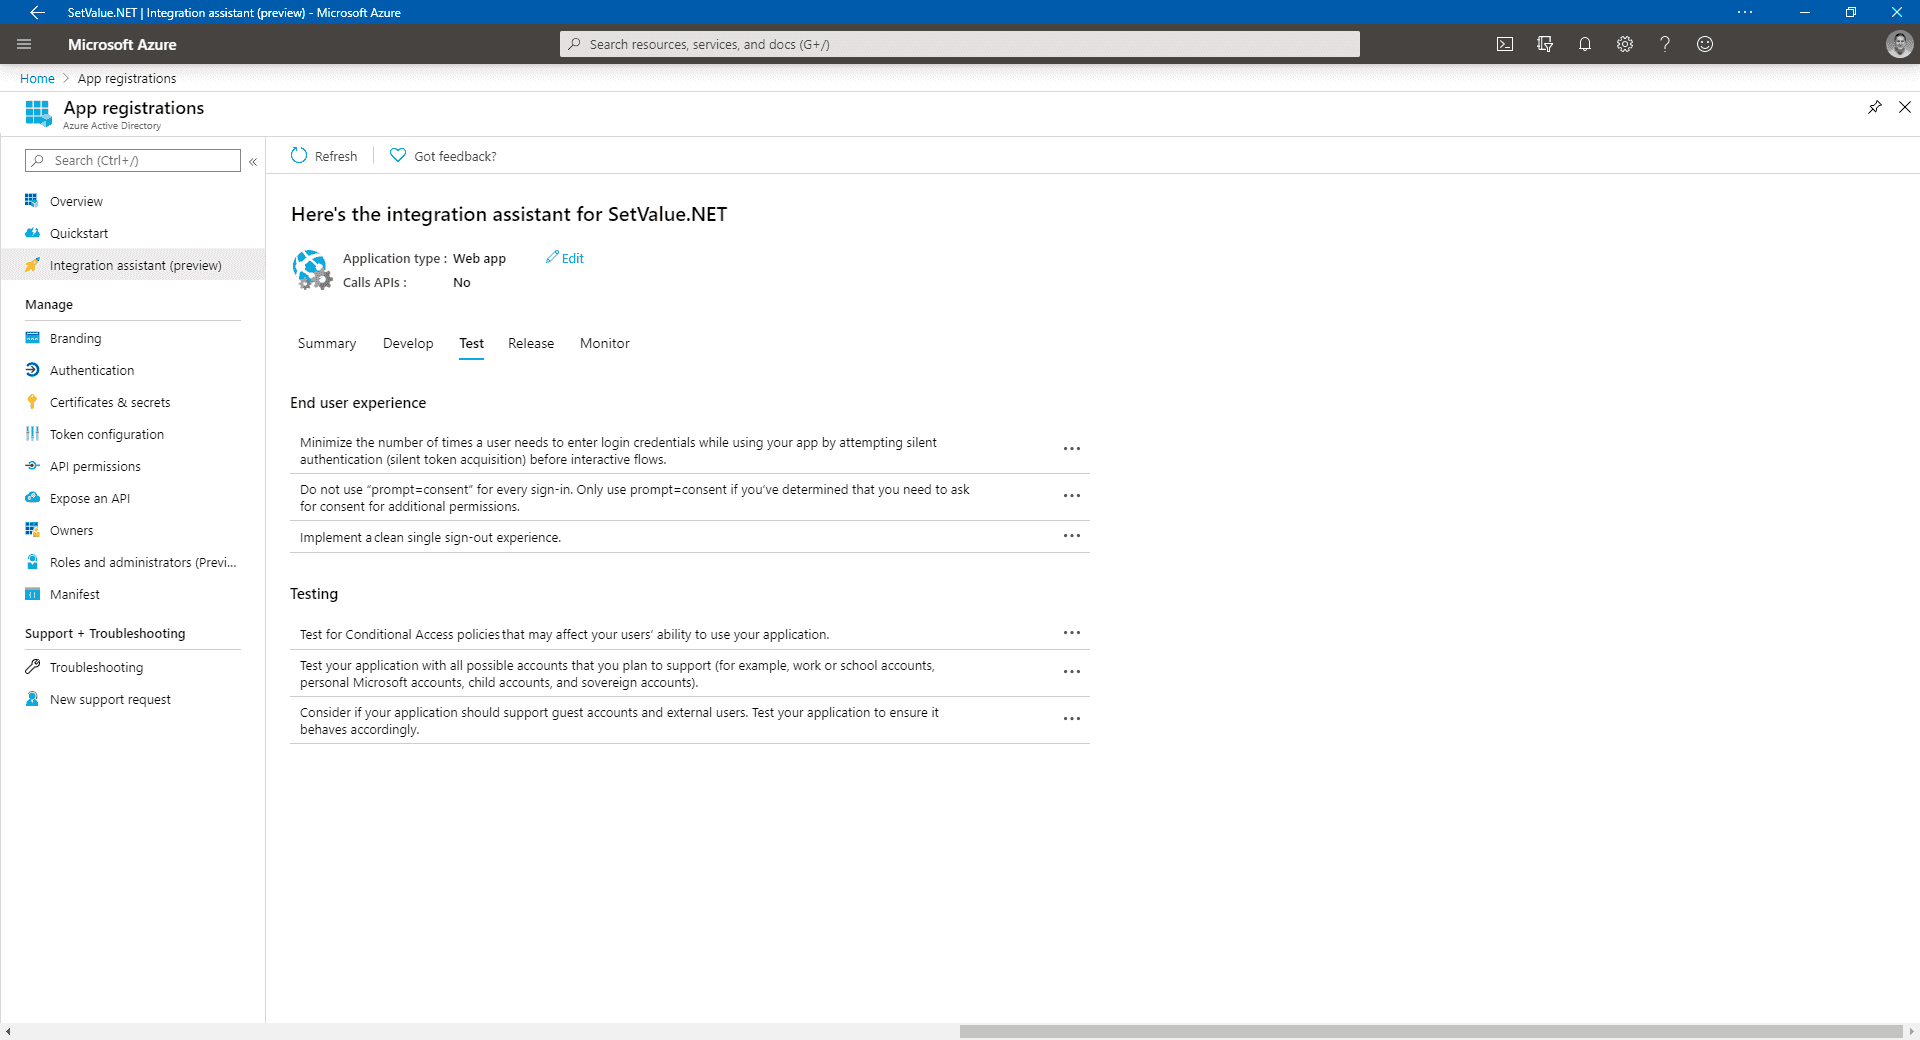
Task: Click the New support request icon
Action: click(x=32, y=698)
